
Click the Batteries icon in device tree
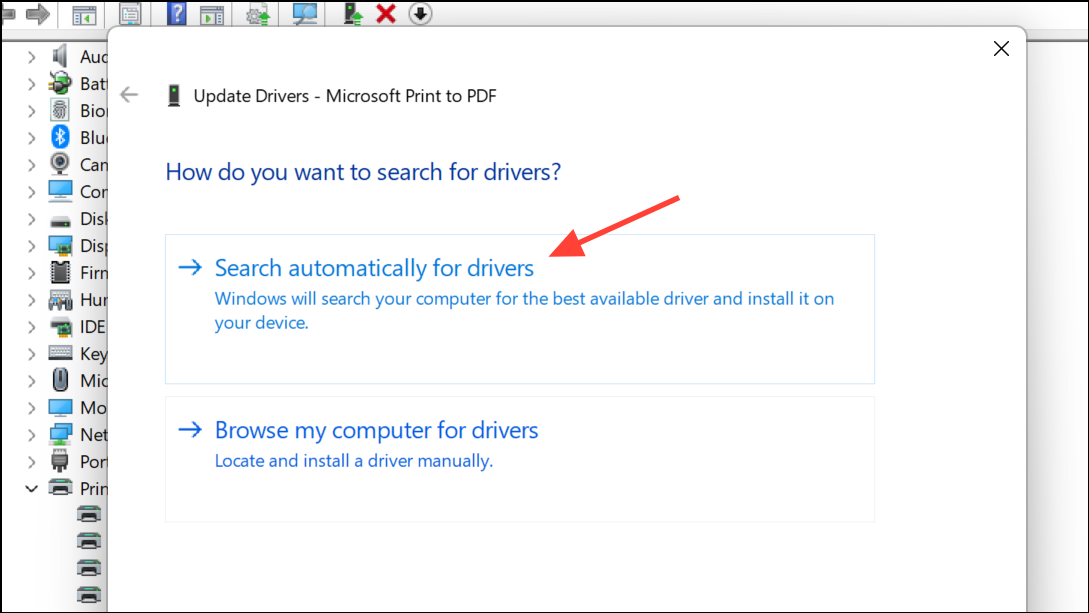pos(60,83)
